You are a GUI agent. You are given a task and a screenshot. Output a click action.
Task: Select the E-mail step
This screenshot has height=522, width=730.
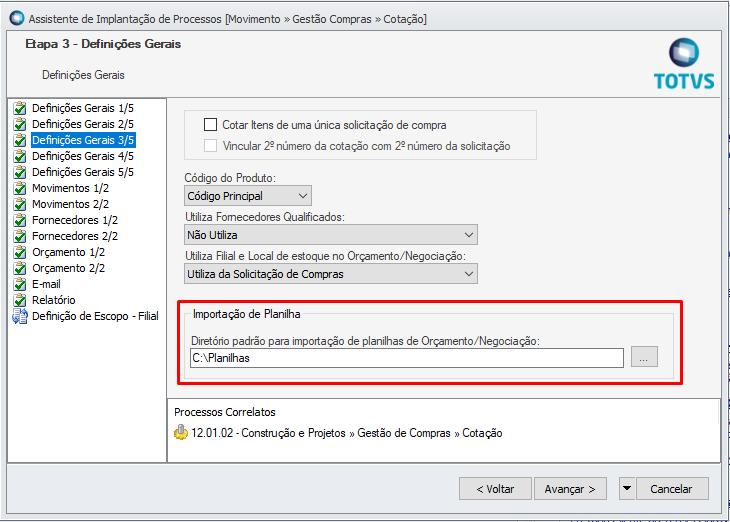coord(46,284)
